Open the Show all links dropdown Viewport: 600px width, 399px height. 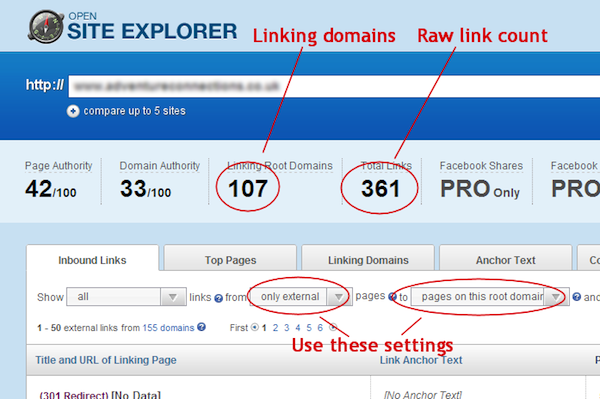point(126,297)
